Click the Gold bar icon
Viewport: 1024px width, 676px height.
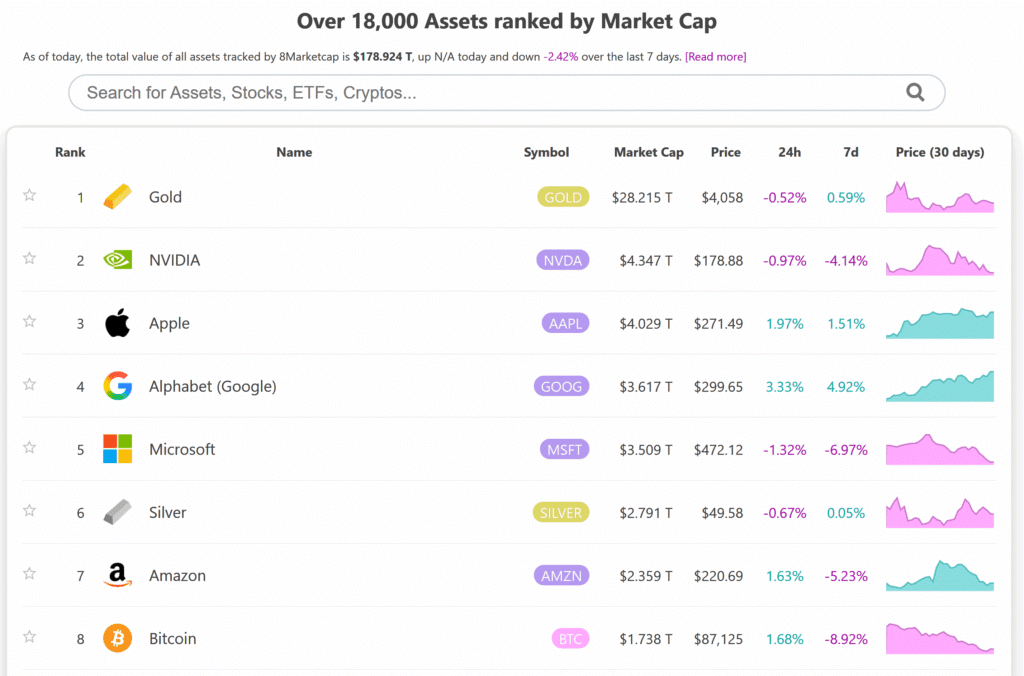(x=116, y=197)
